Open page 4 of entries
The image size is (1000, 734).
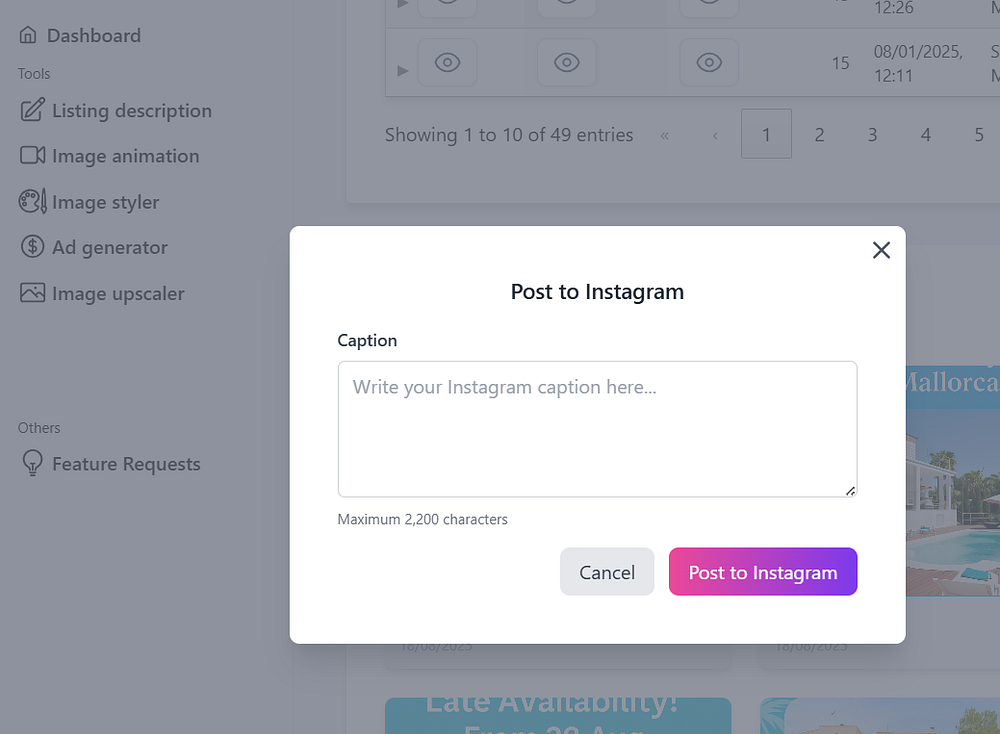click(x=925, y=134)
